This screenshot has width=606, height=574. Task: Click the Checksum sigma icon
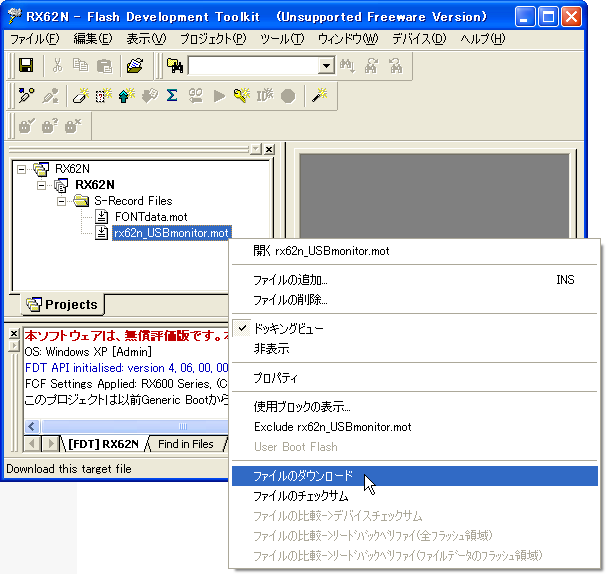click(172, 95)
